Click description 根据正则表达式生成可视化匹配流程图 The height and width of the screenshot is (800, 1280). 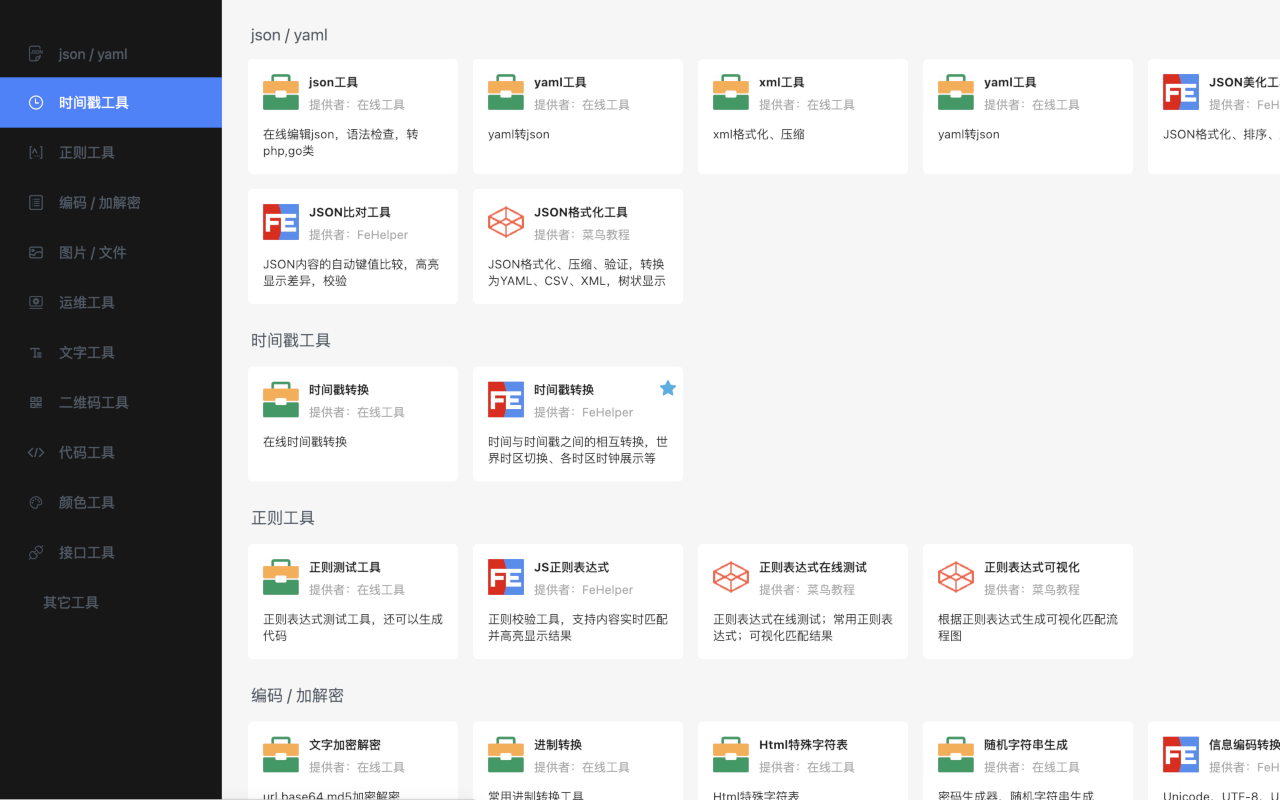(1028, 627)
